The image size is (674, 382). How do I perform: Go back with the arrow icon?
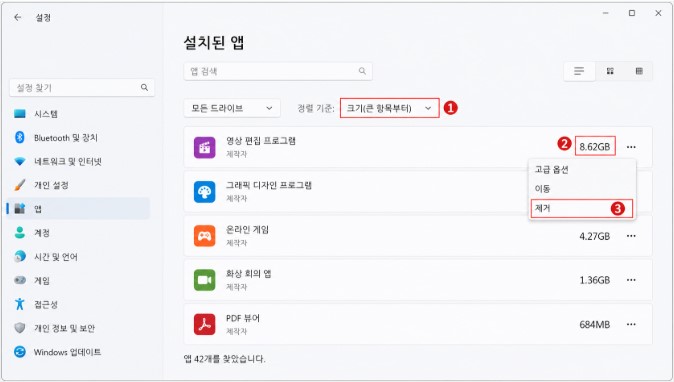click(x=18, y=17)
